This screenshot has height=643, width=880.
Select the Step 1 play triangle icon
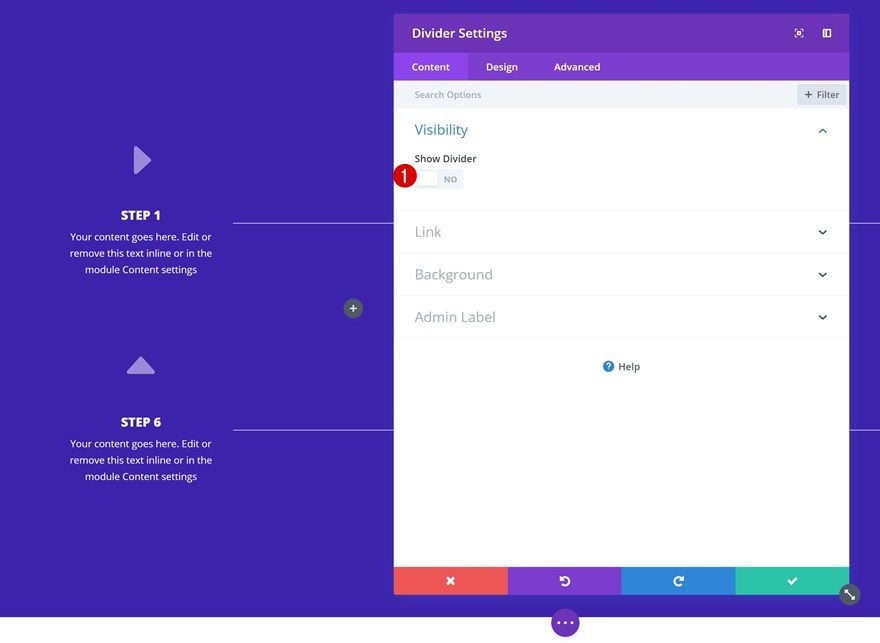click(x=142, y=160)
